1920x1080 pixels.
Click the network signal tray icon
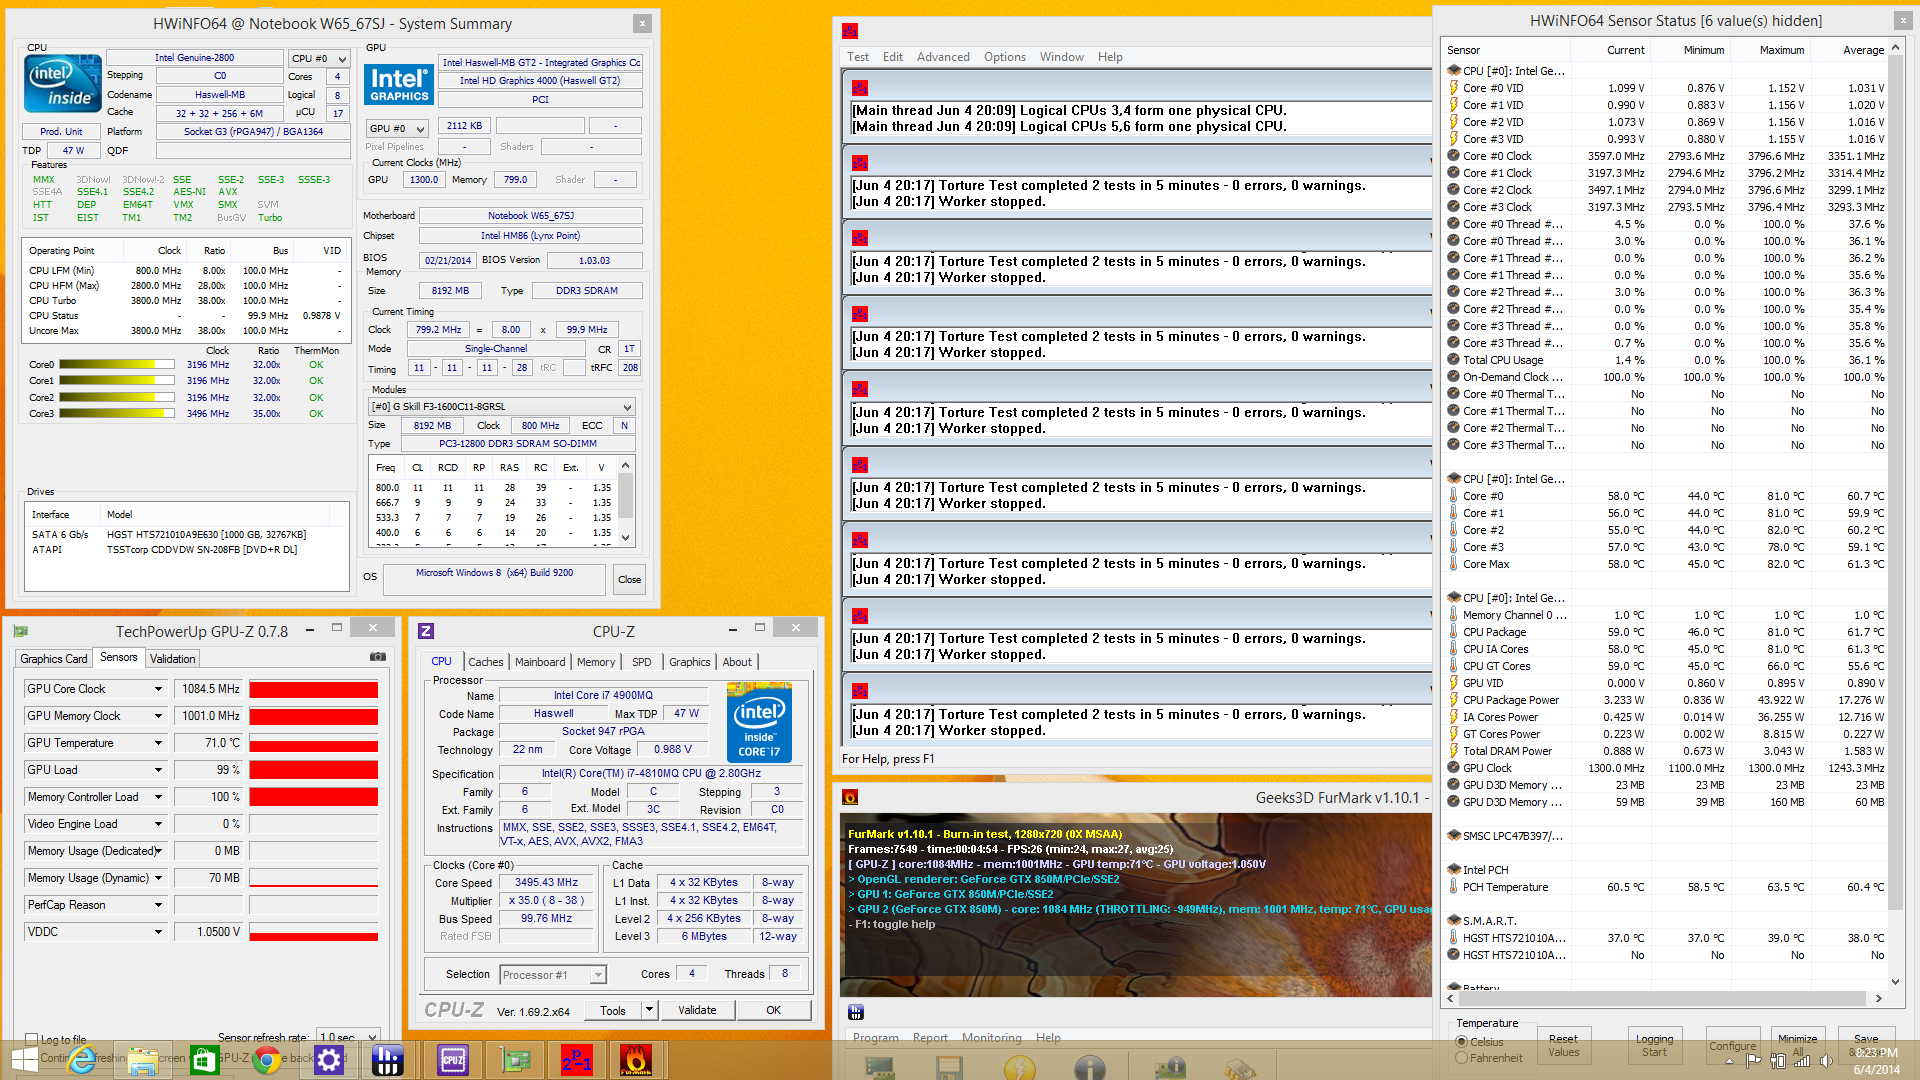coord(1802,1061)
